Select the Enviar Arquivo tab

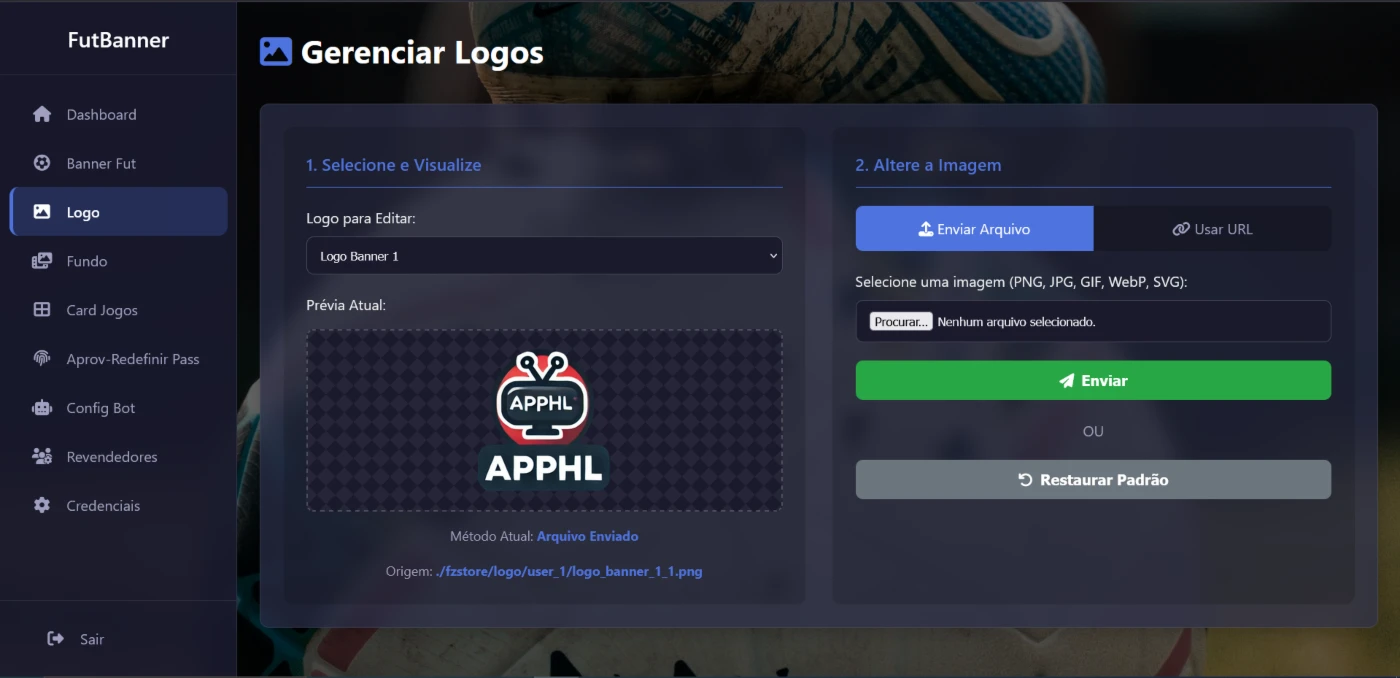tap(974, 229)
